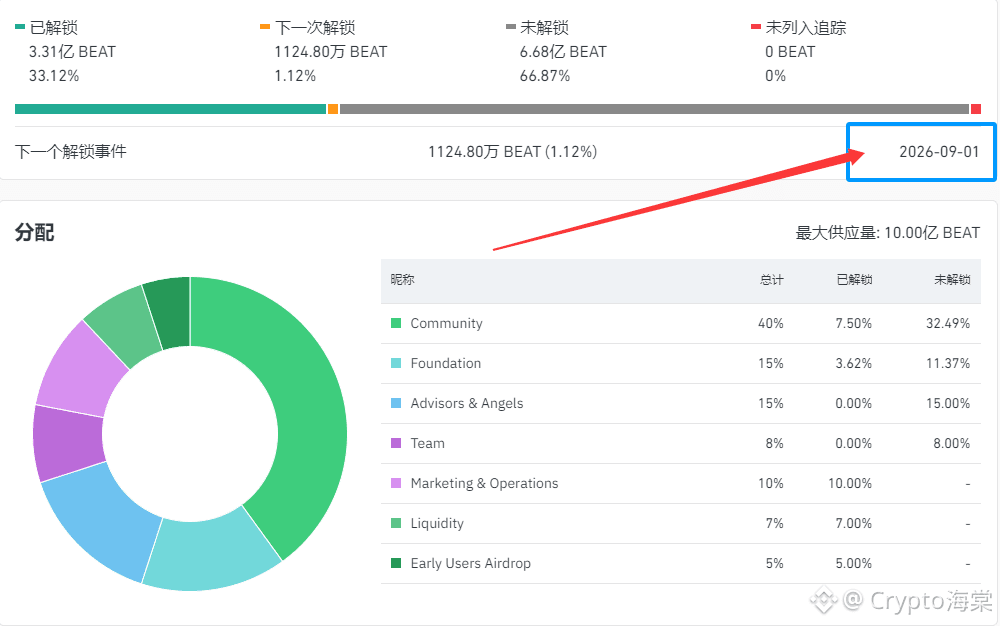1000x626 pixels.
Task: Click the Early Users Airdrop legend swatch
Action: point(396,563)
